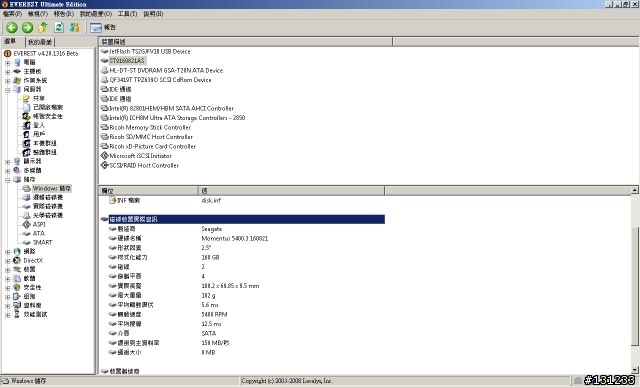Viewport: 640px width, 388px height.
Task: Open the Local Groups (本機群組) tree item
Action: [x=44, y=143]
